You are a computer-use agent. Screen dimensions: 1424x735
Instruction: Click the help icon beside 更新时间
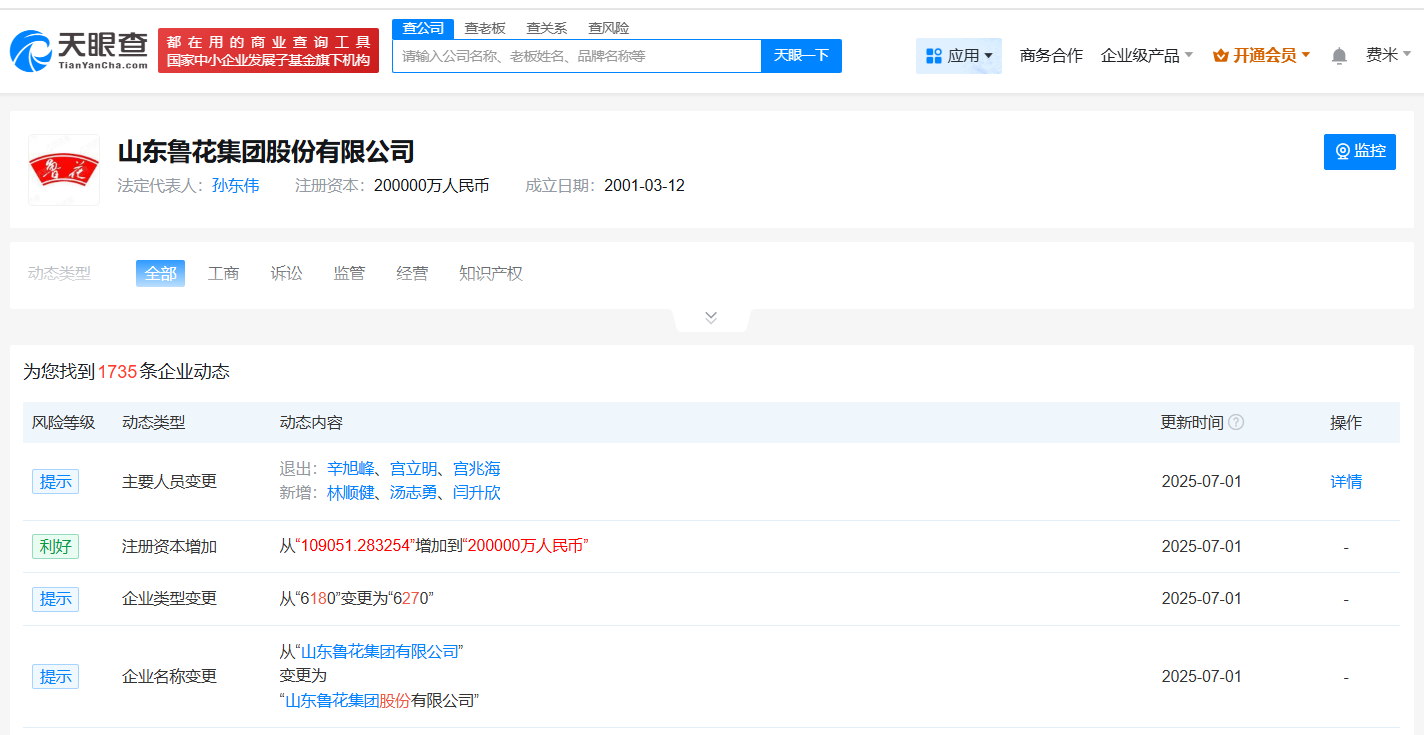pyautogui.click(x=1236, y=422)
